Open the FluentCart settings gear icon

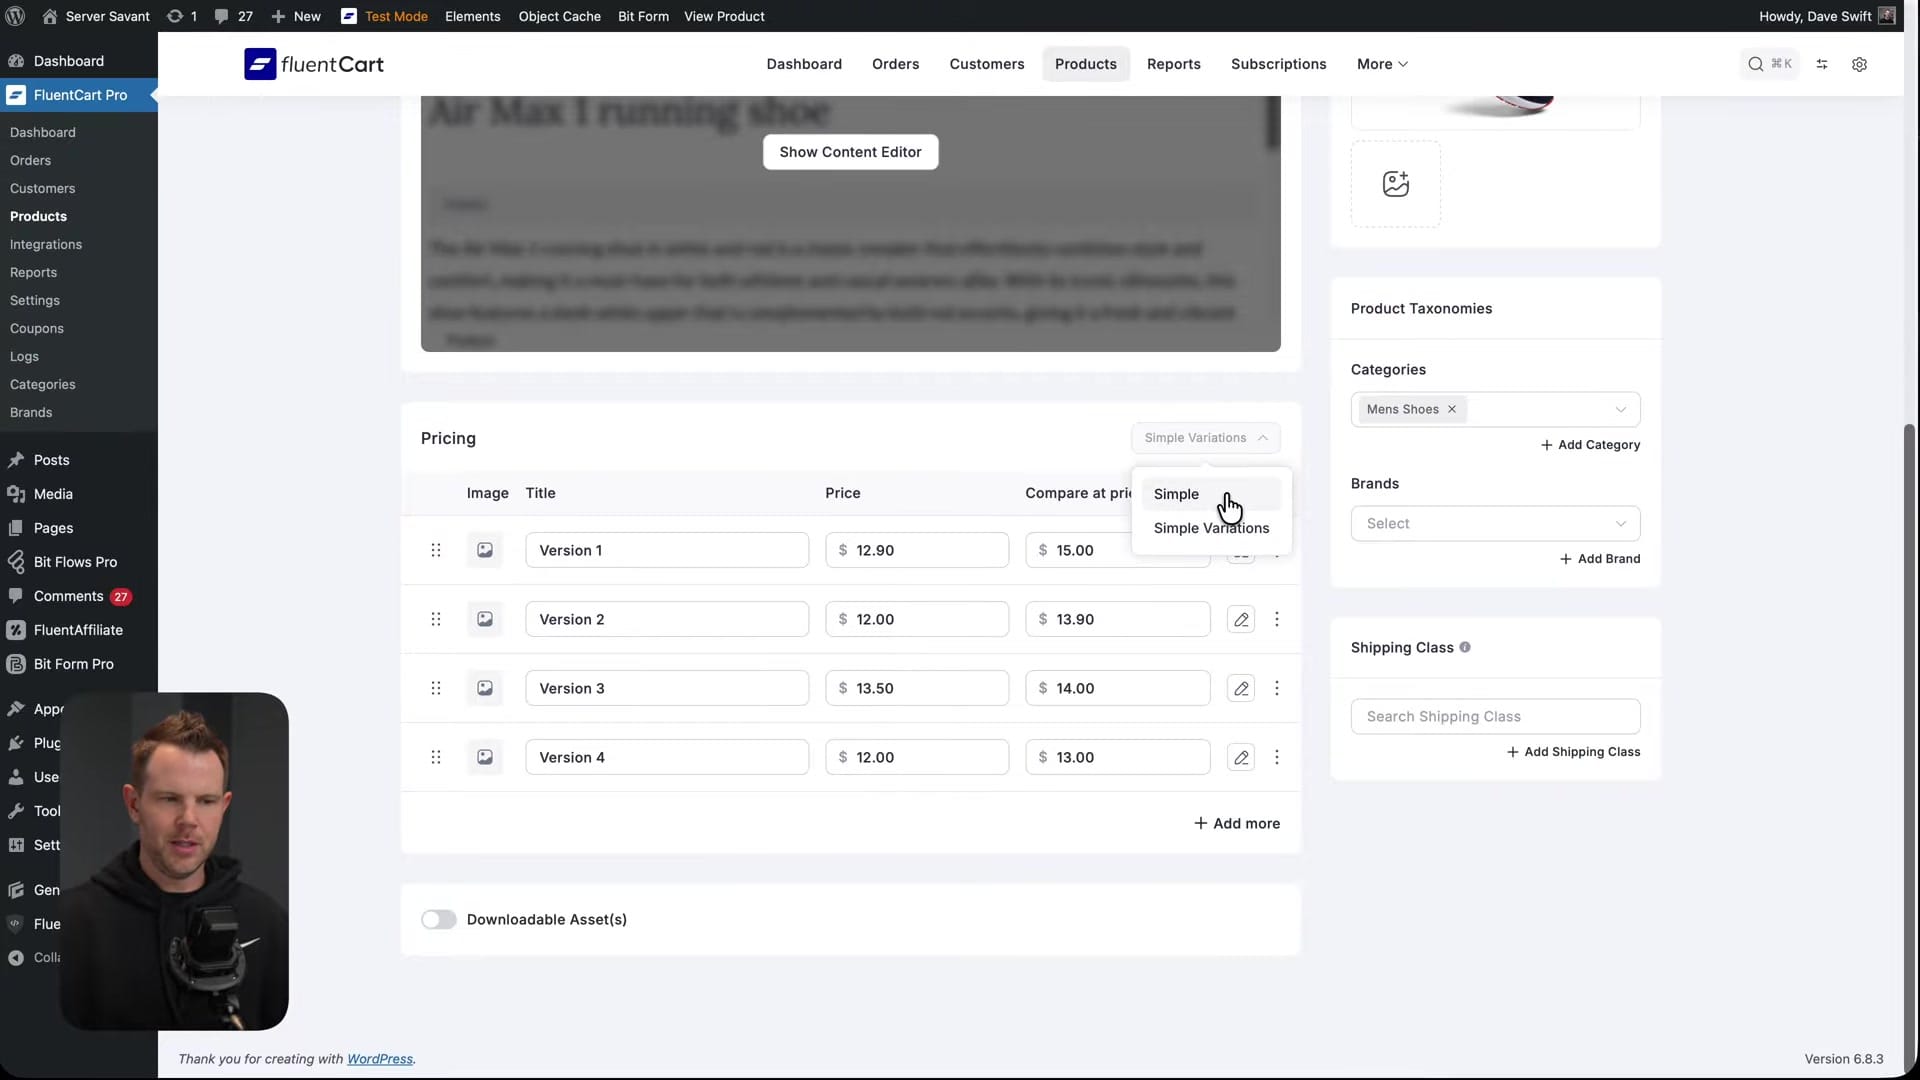[1859, 64]
